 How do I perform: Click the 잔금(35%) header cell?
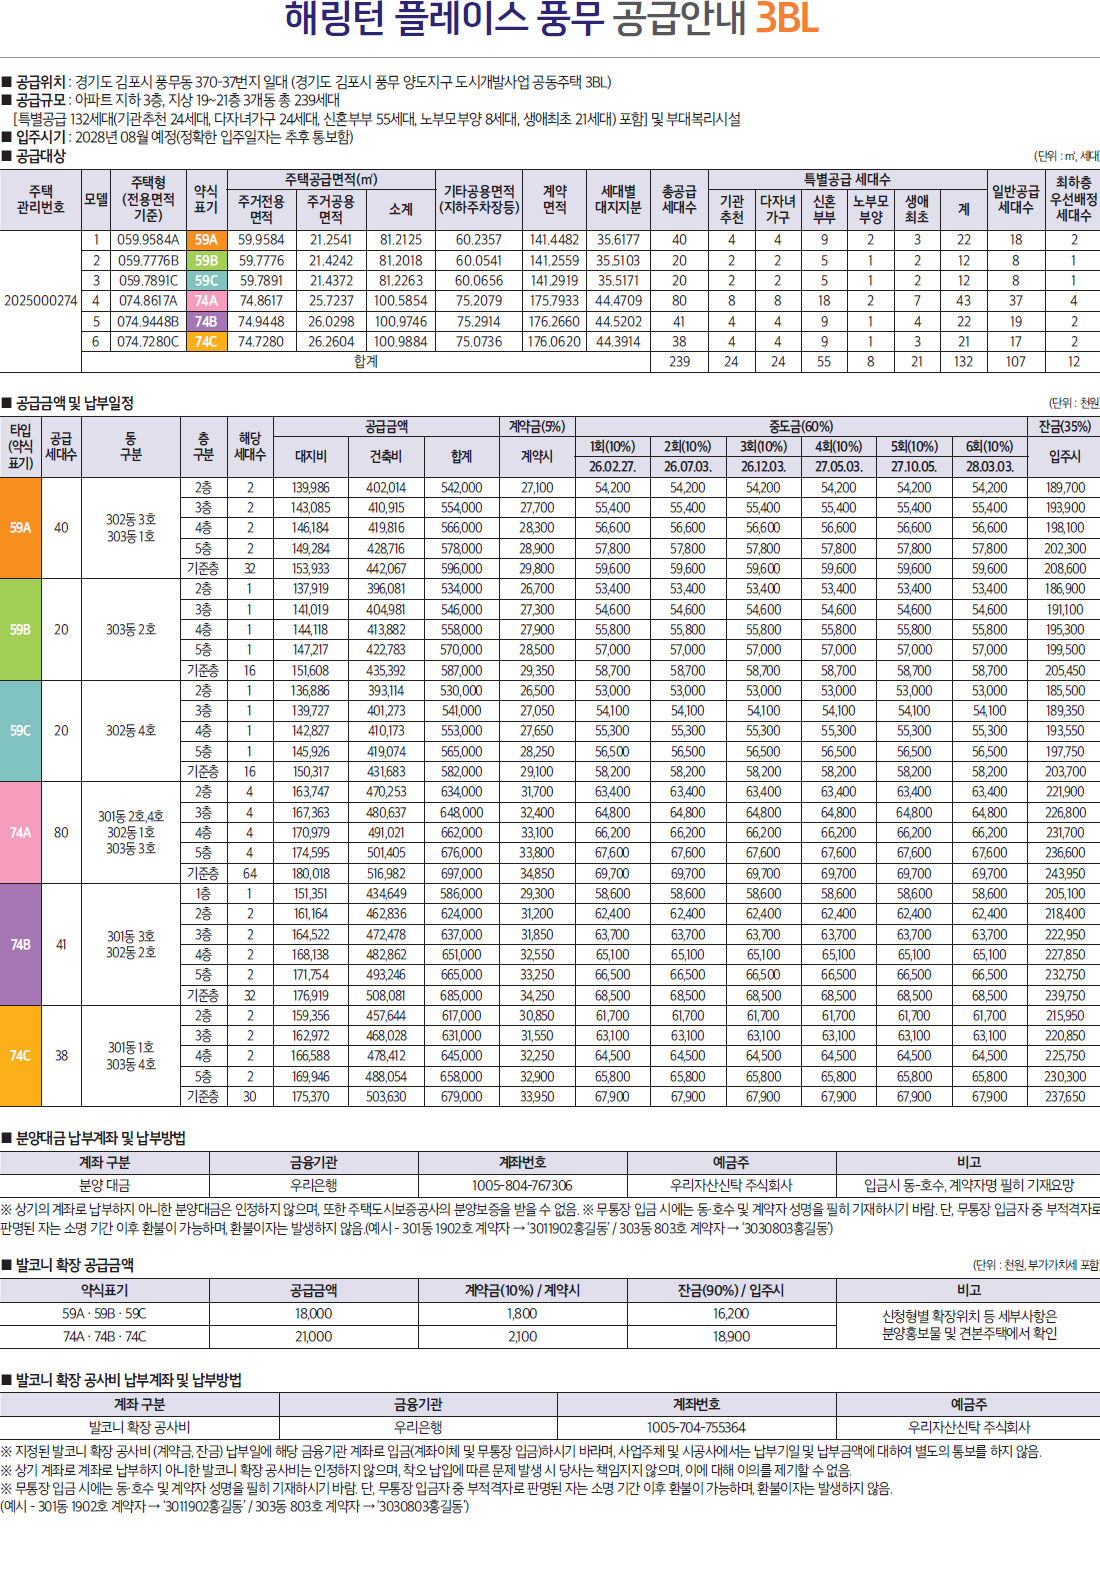click(1064, 427)
